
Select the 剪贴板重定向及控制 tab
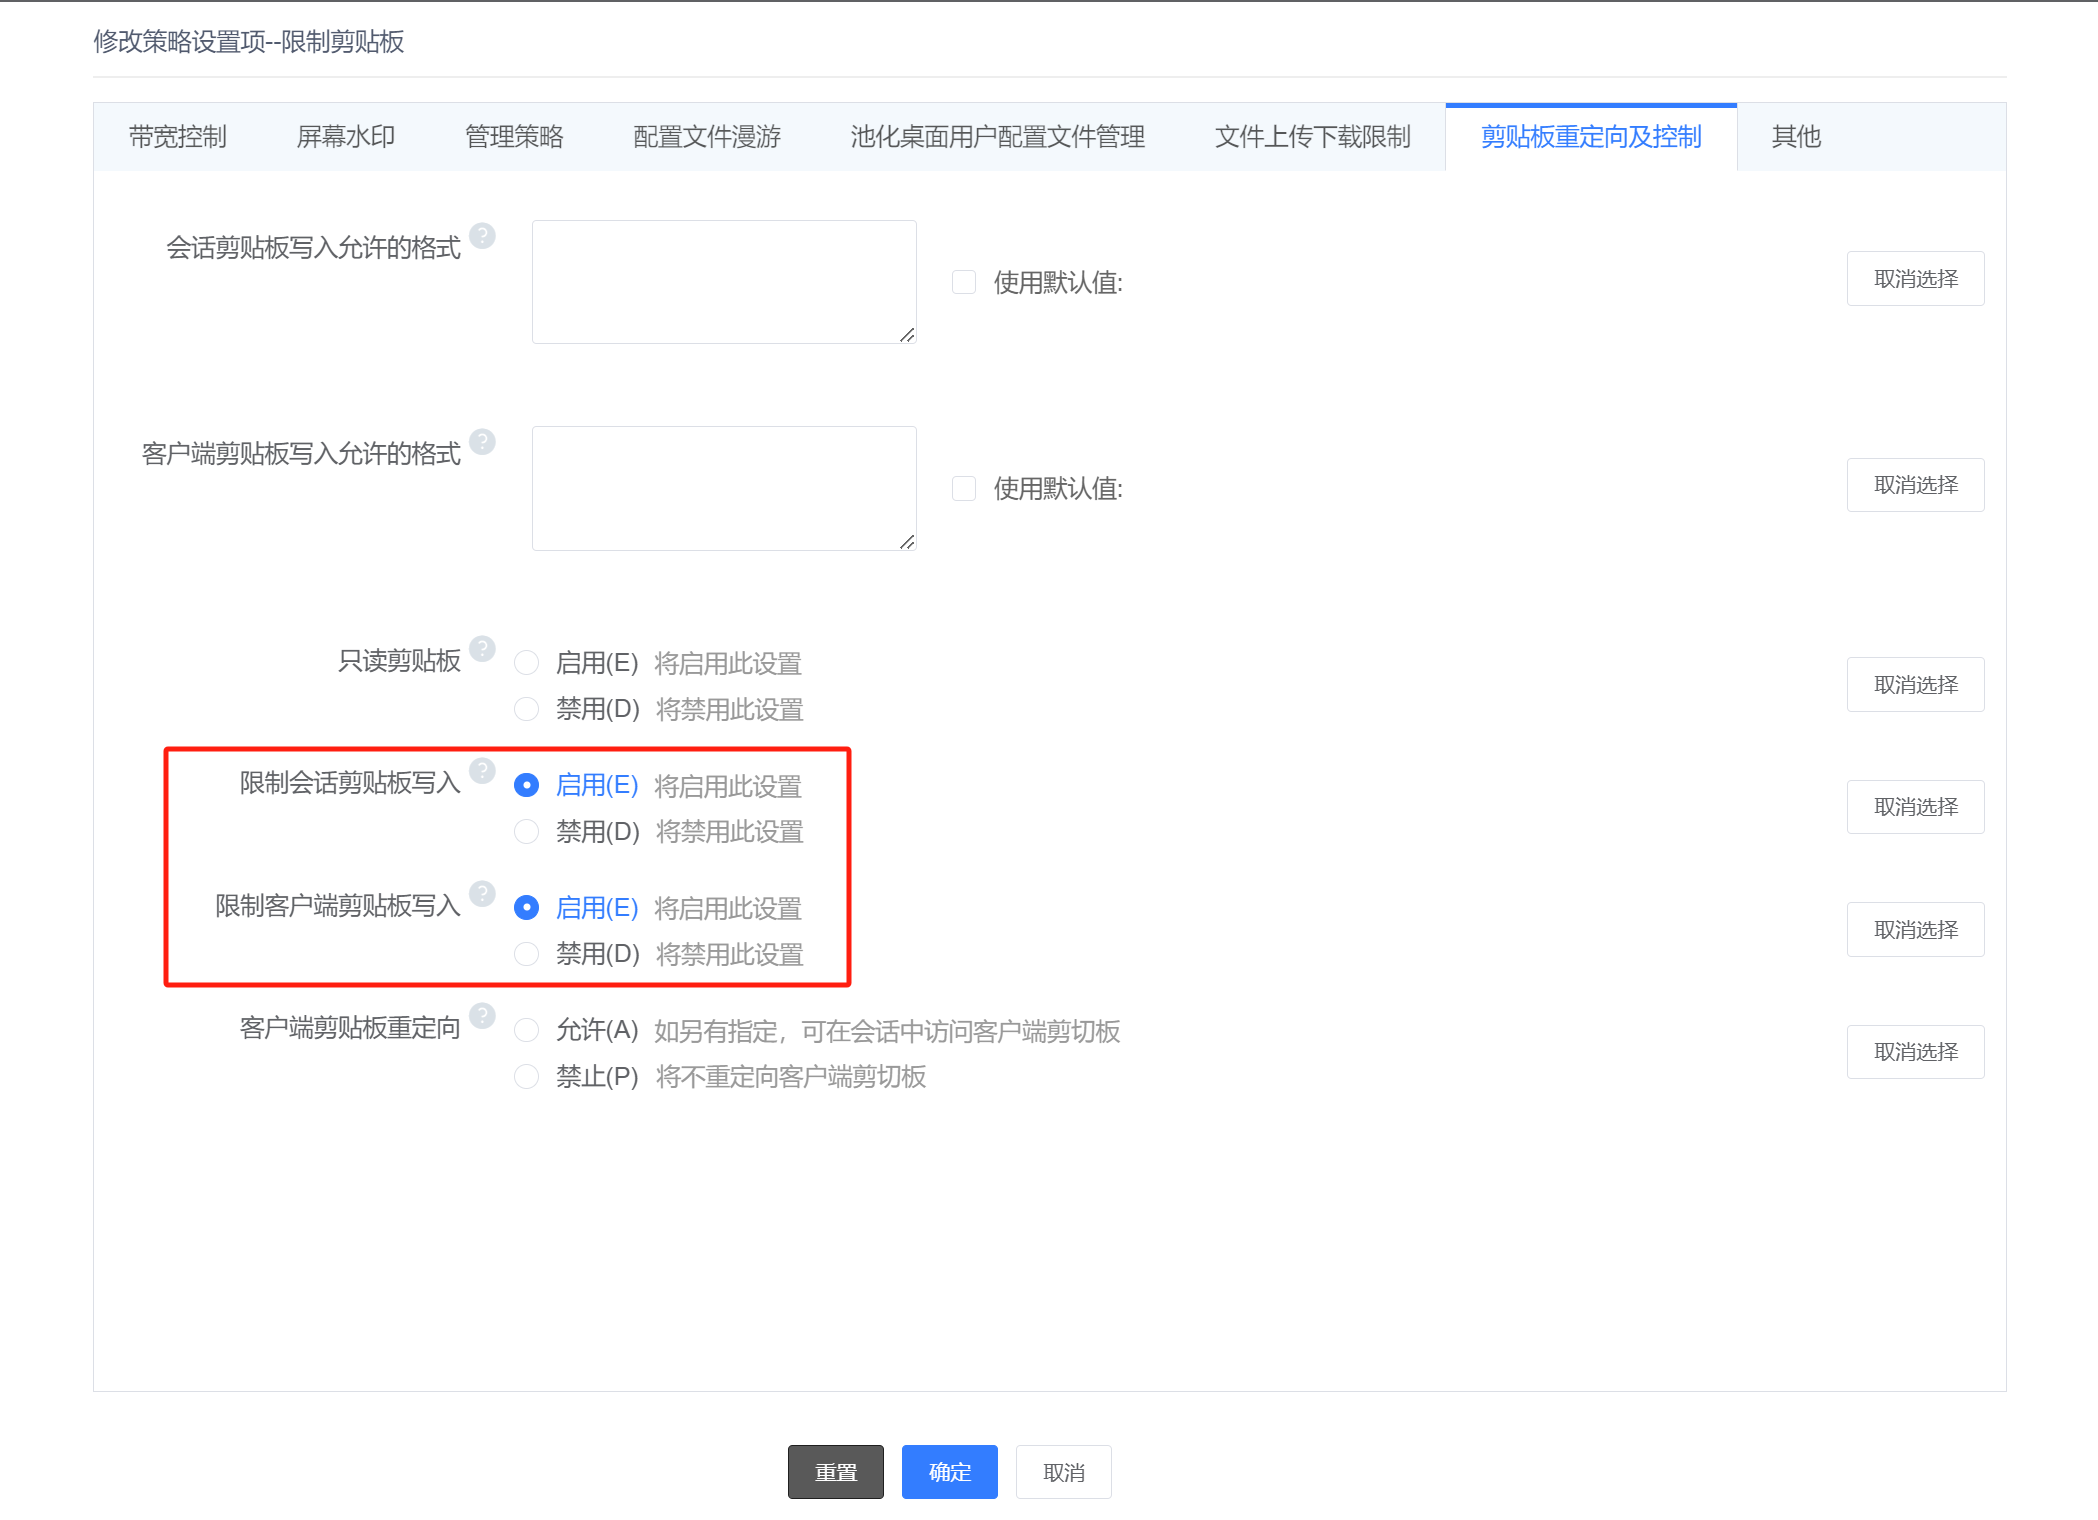[1591, 137]
